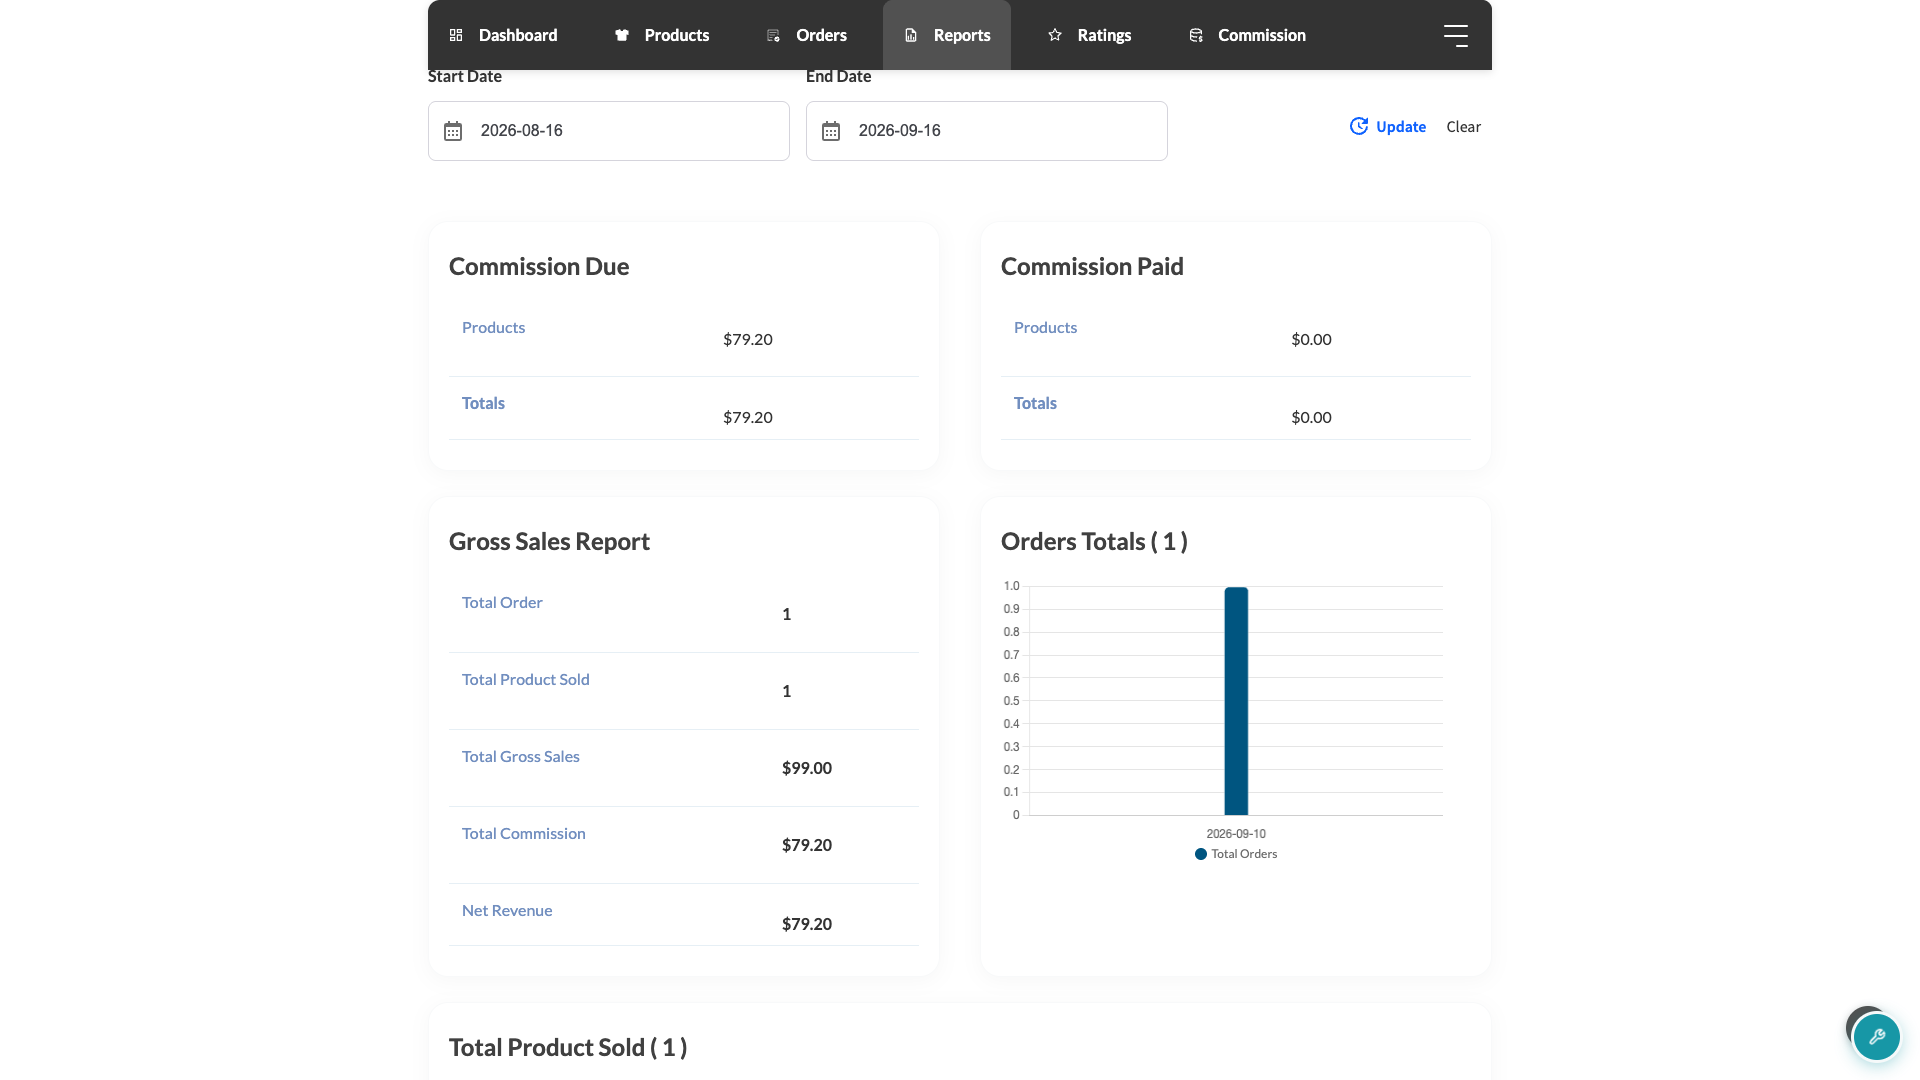Open the Commission tab
1920x1080 pixels.
click(x=1247, y=35)
